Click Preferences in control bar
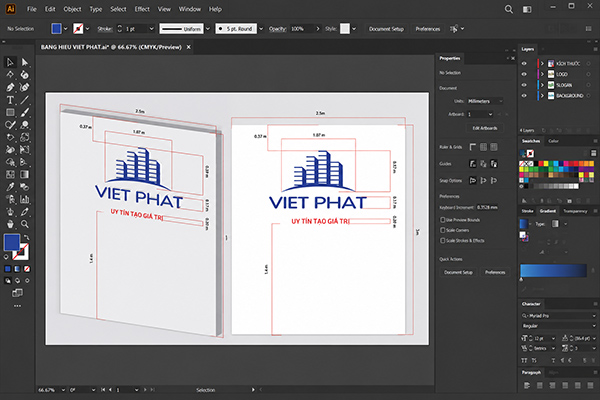 click(x=428, y=29)
